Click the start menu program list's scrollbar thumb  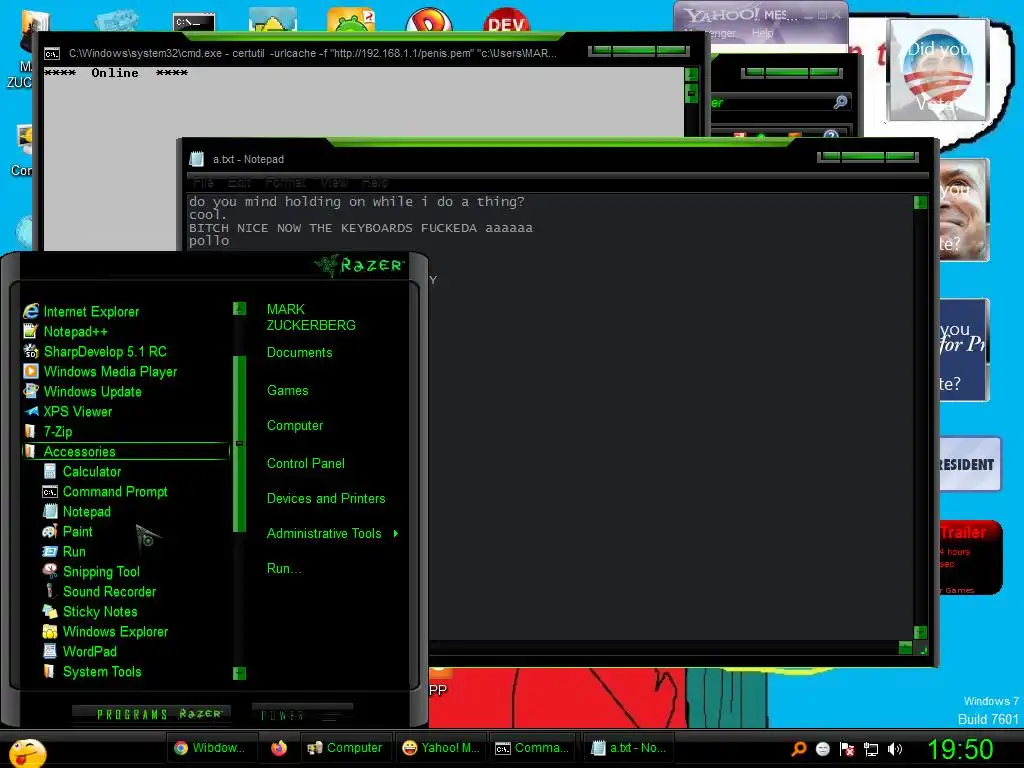click(x=240, y=444)
